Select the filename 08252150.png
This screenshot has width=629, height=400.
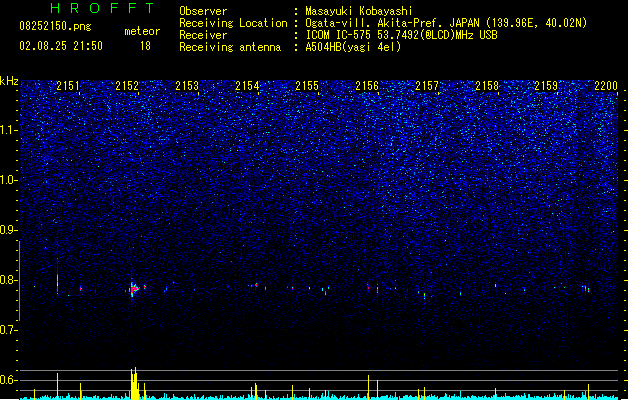55,26
